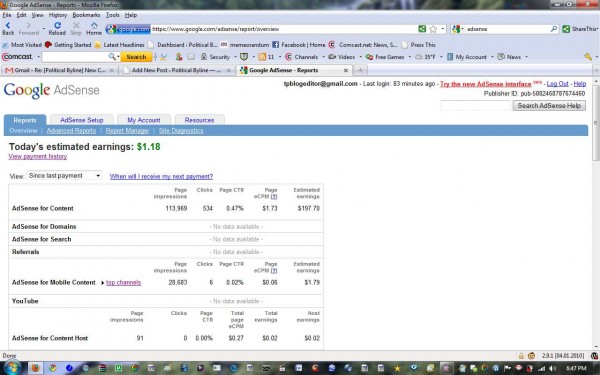Open a new tab with the plus button

360,70
